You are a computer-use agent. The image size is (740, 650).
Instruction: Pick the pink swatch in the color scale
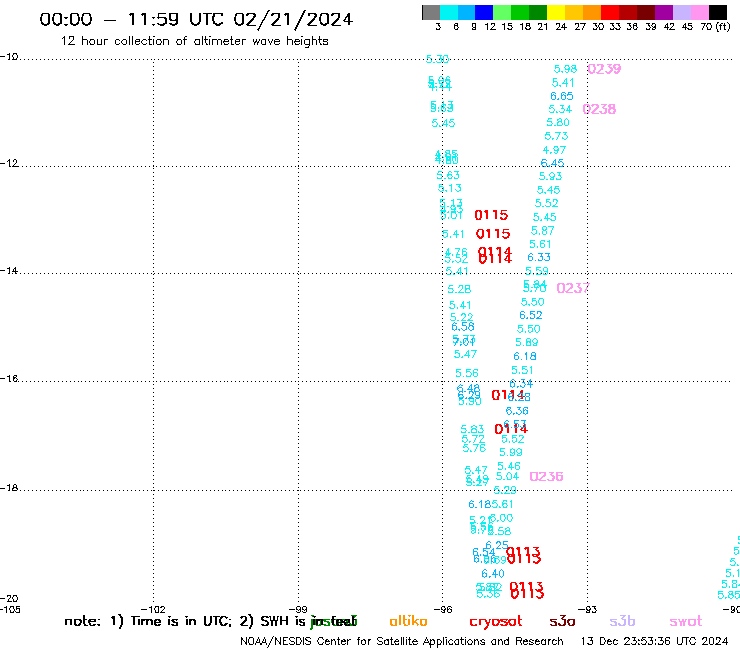point(699,12)
